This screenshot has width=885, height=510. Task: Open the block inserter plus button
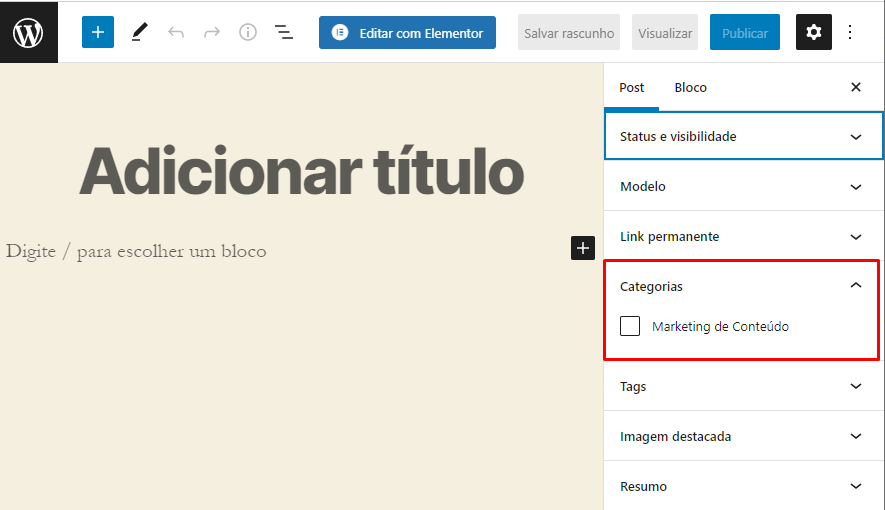pos(98,32)
